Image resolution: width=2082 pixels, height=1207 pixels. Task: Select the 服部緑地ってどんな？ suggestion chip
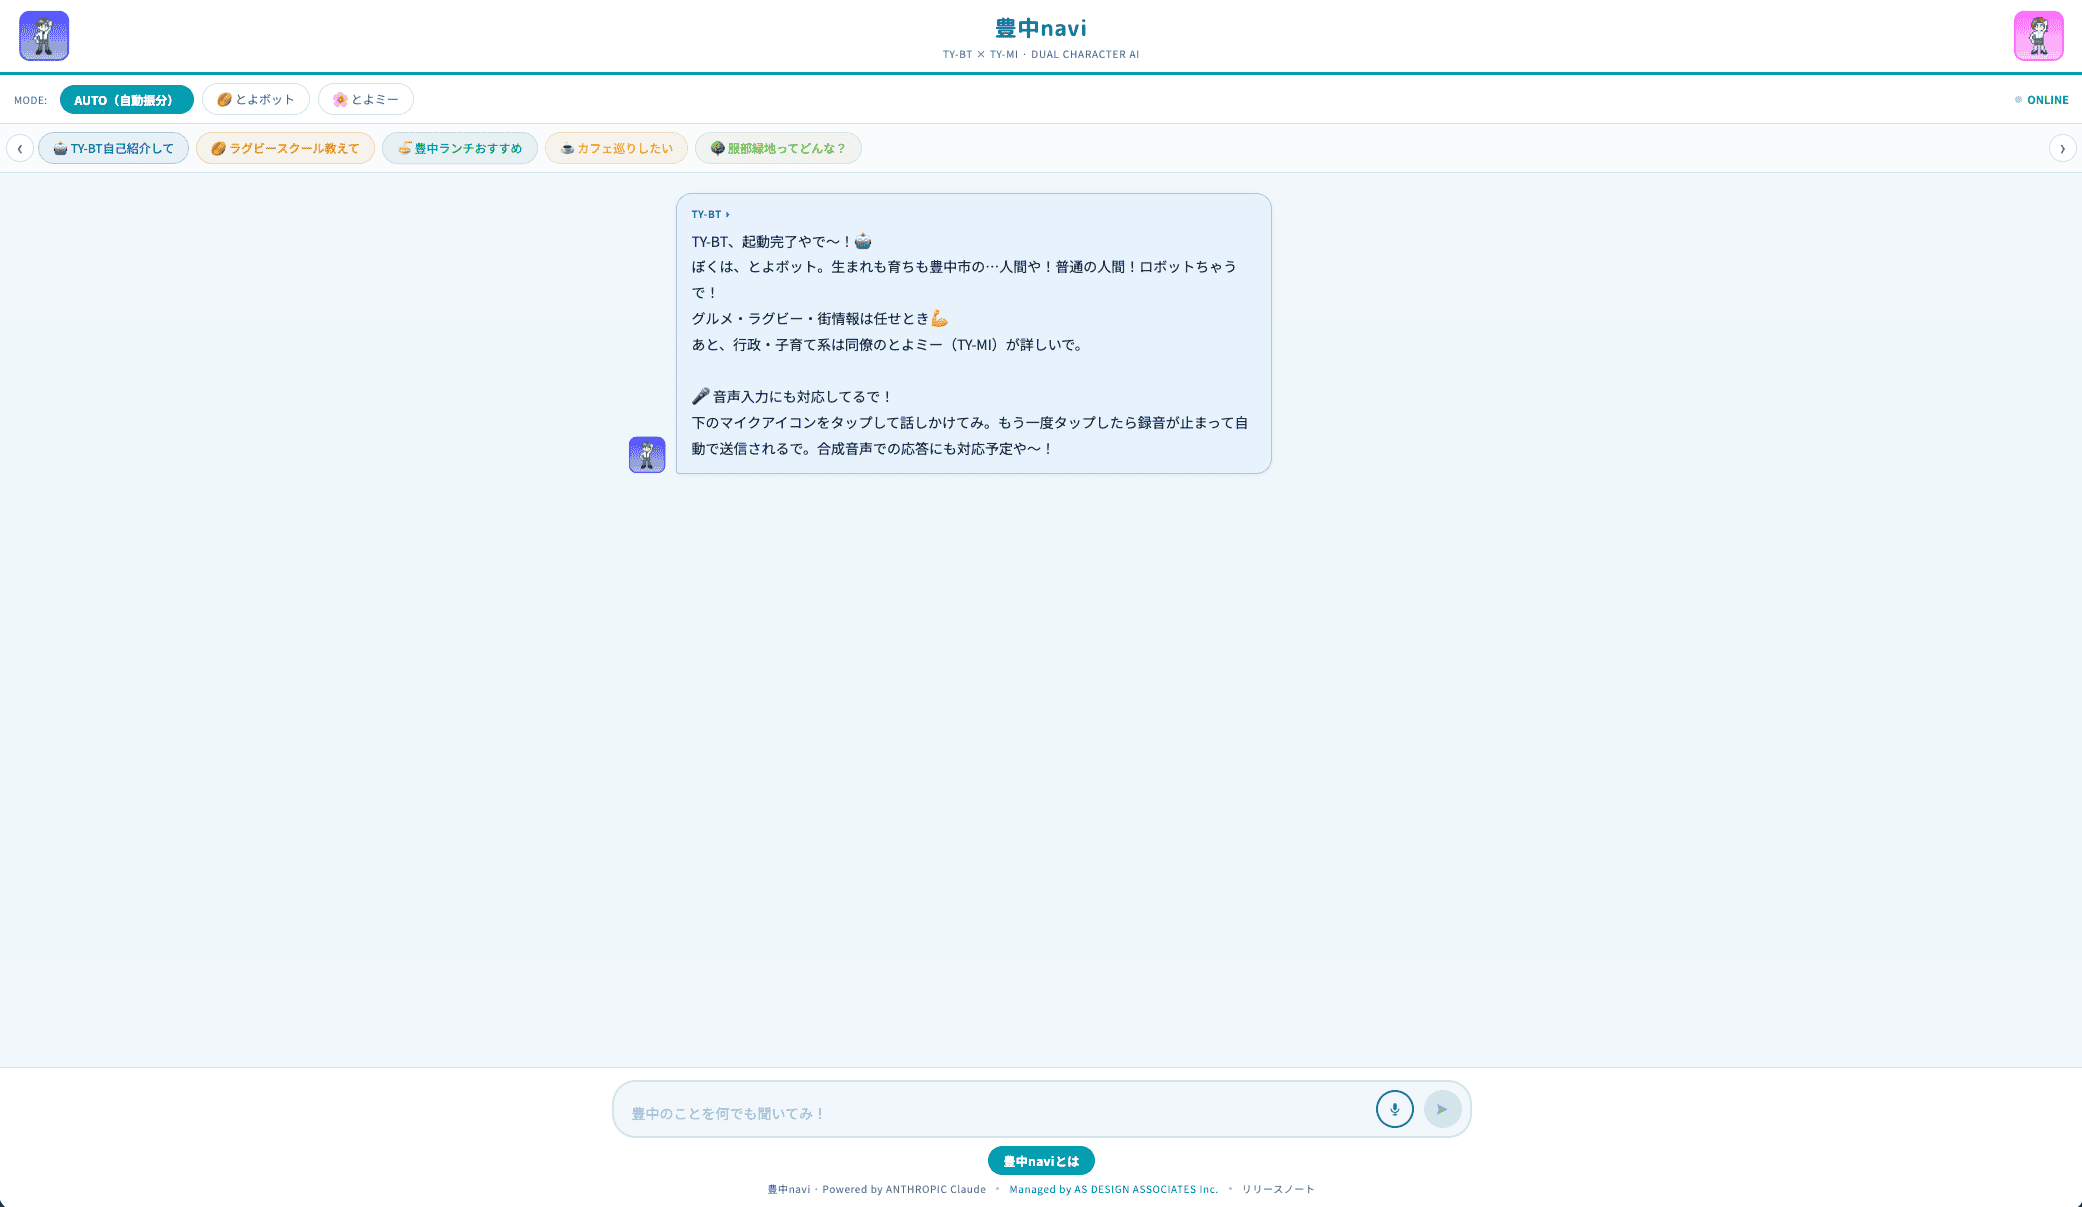tap(778, 149)
